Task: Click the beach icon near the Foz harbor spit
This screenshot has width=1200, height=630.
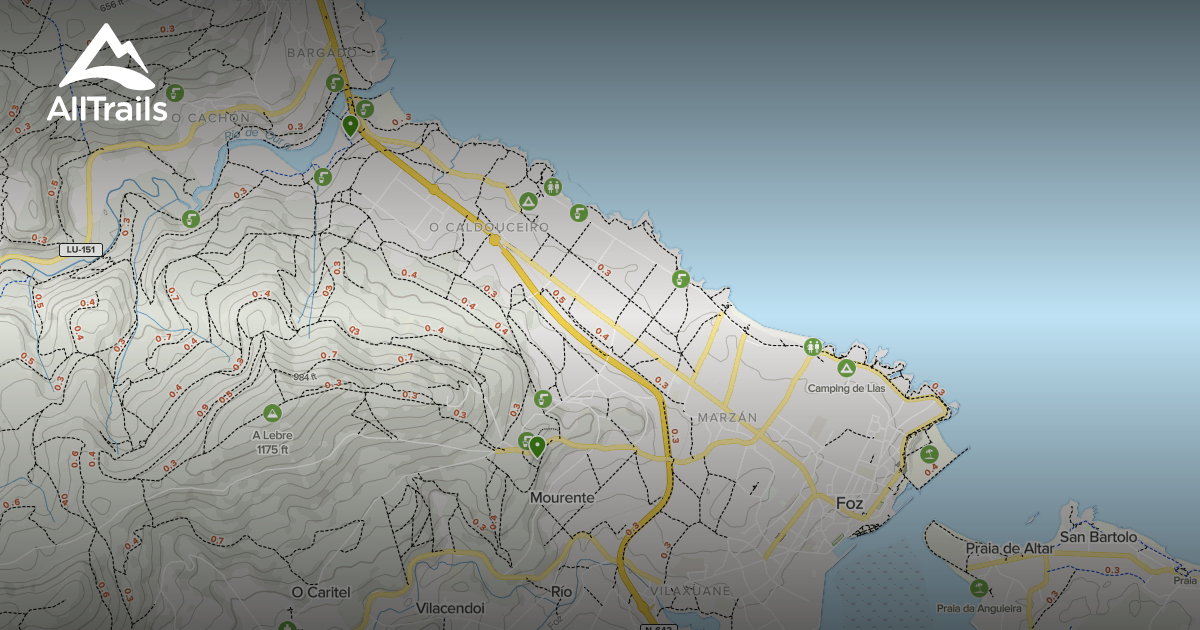Action: pos(929,454)
